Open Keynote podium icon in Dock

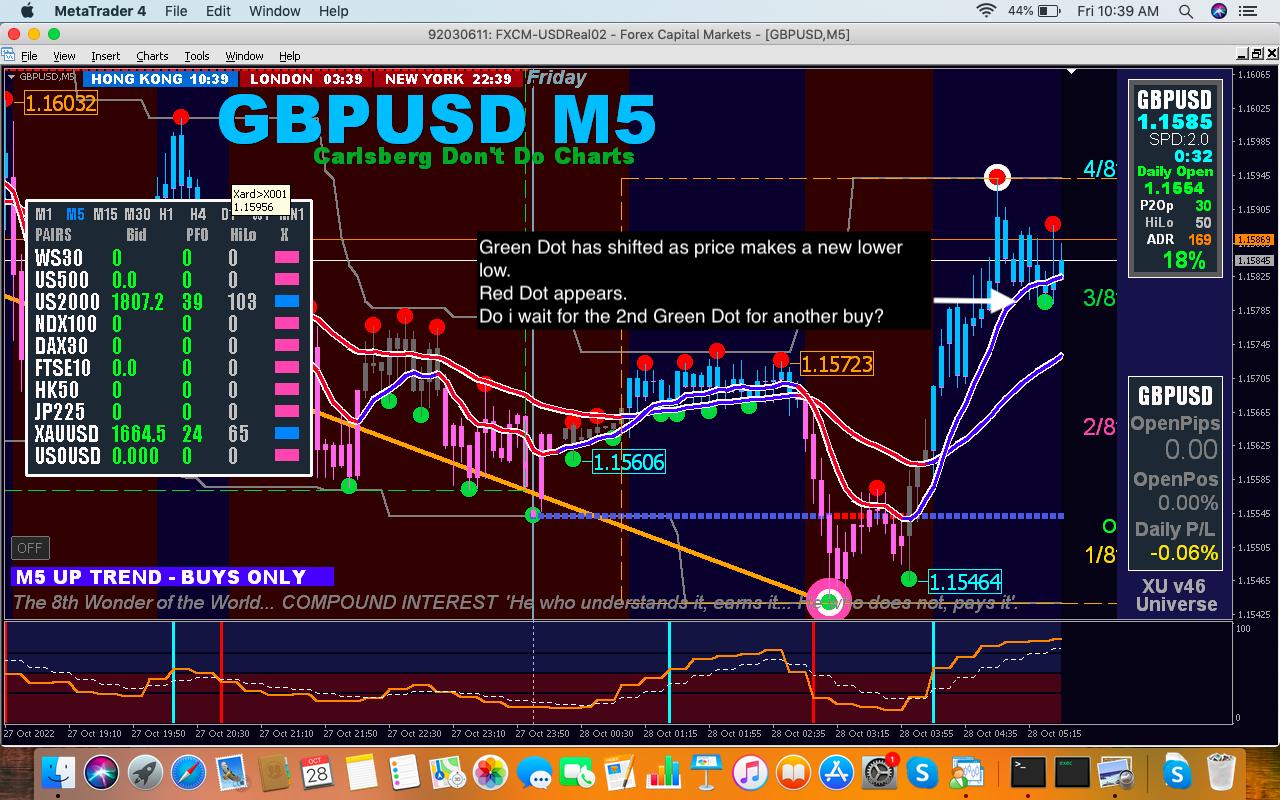point(706,773)
